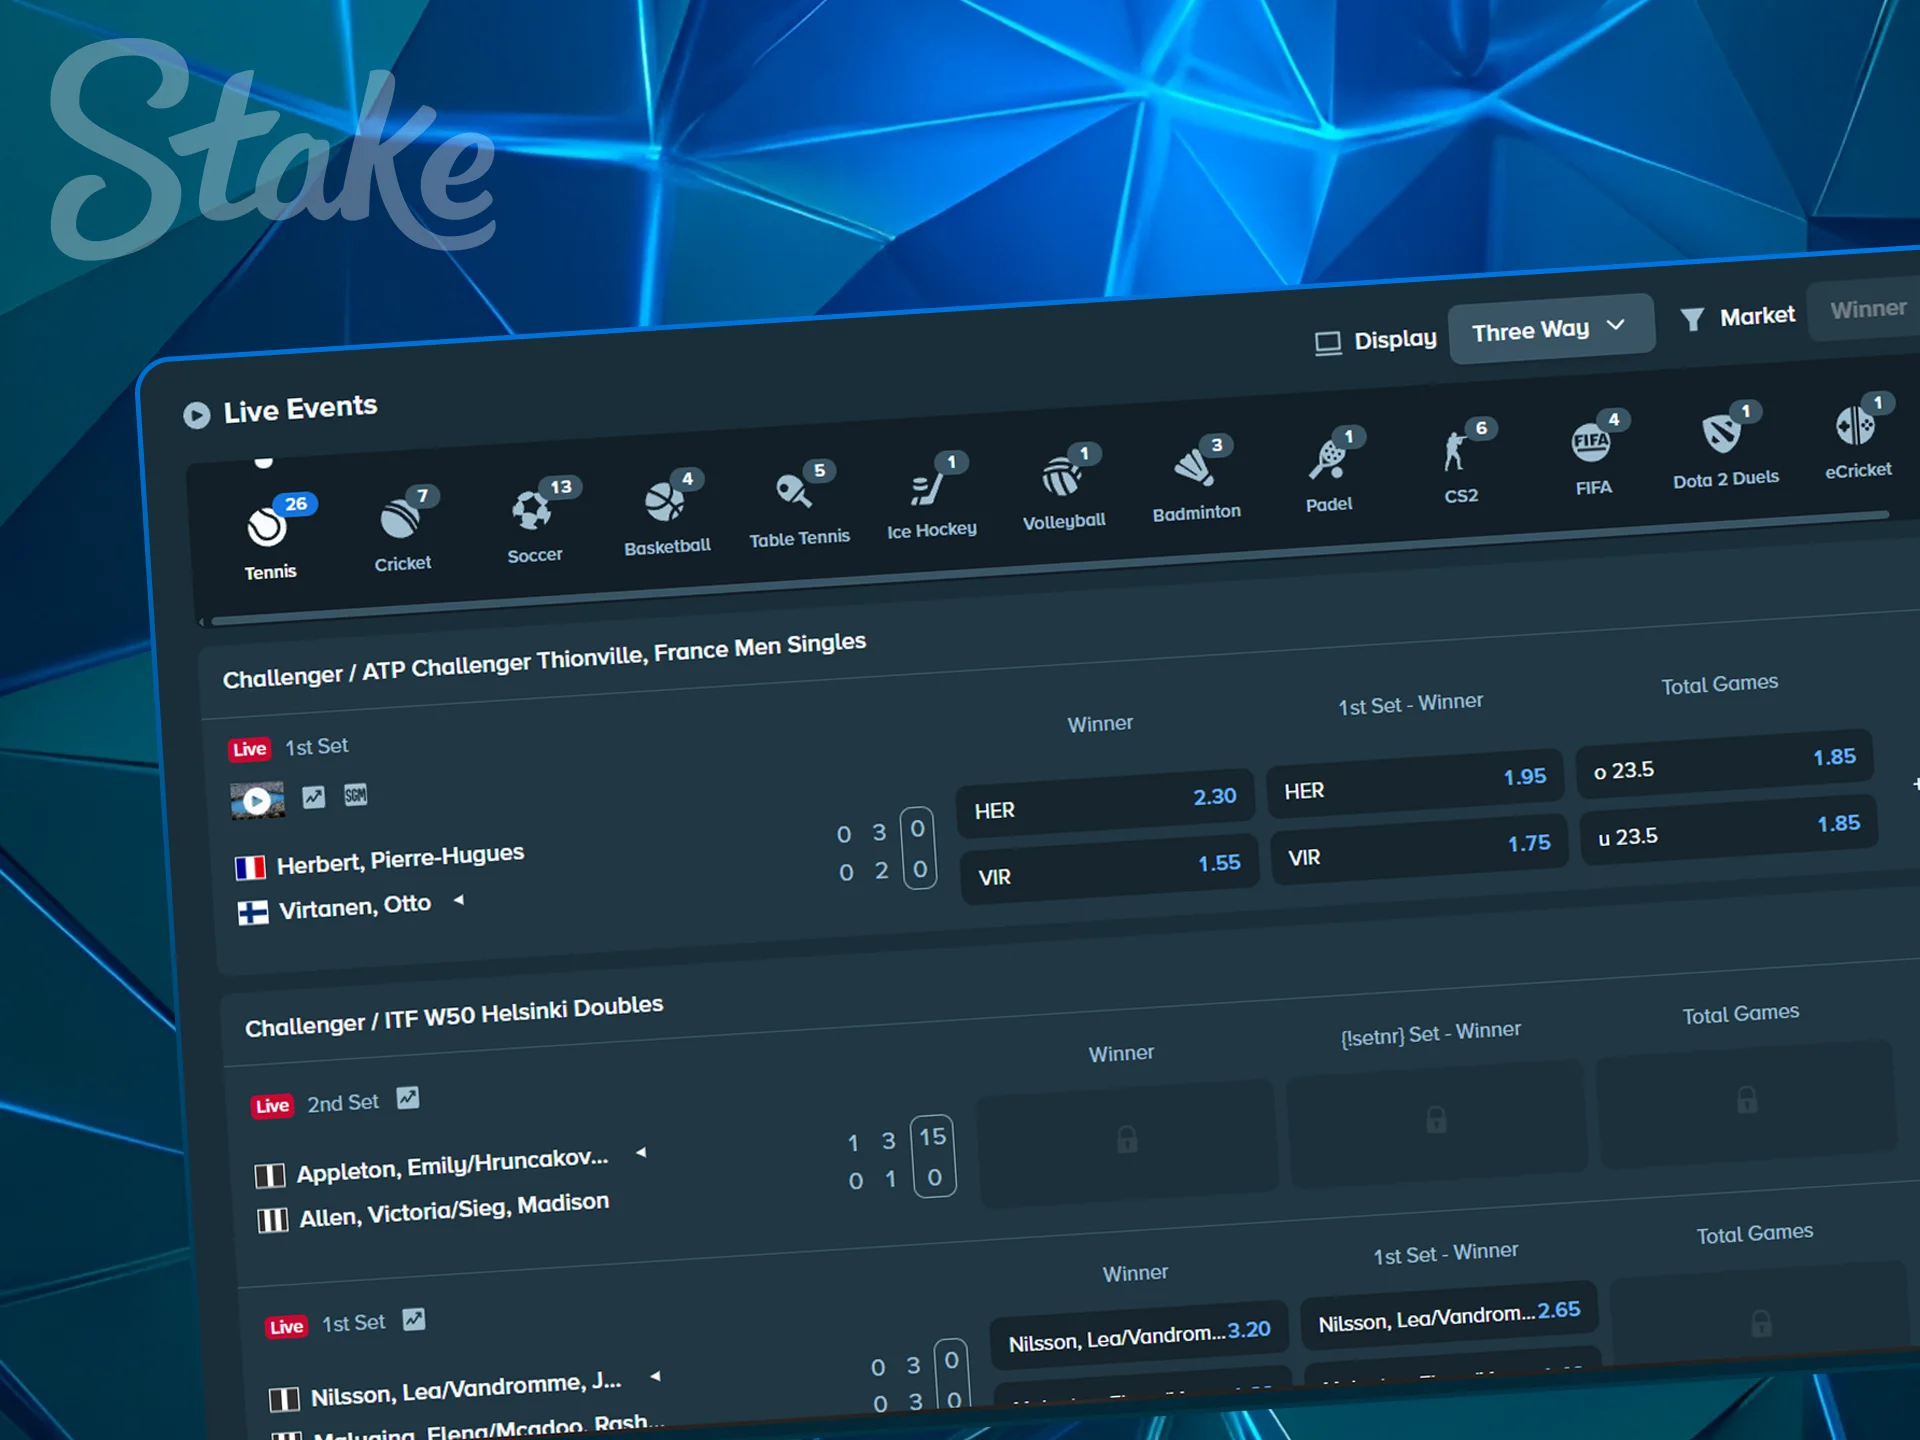Image resolution: width=1920 pixels, height=1440 pixels.
Task: Click the sports carousel horizontal scrollbar
Action: [1050, 568]
